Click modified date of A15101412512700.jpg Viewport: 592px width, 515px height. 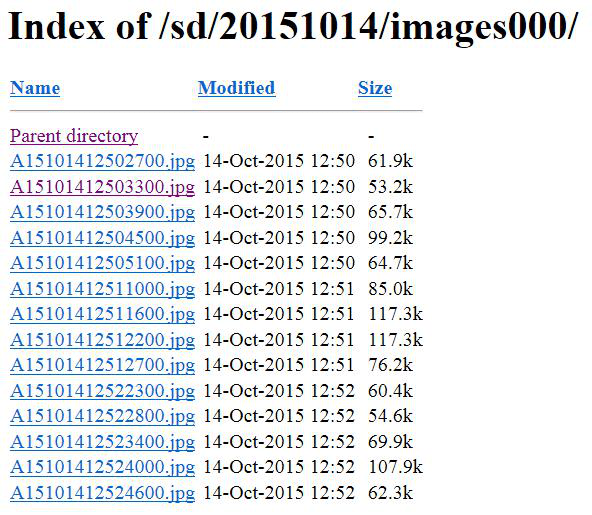click(x=279, y=365)
